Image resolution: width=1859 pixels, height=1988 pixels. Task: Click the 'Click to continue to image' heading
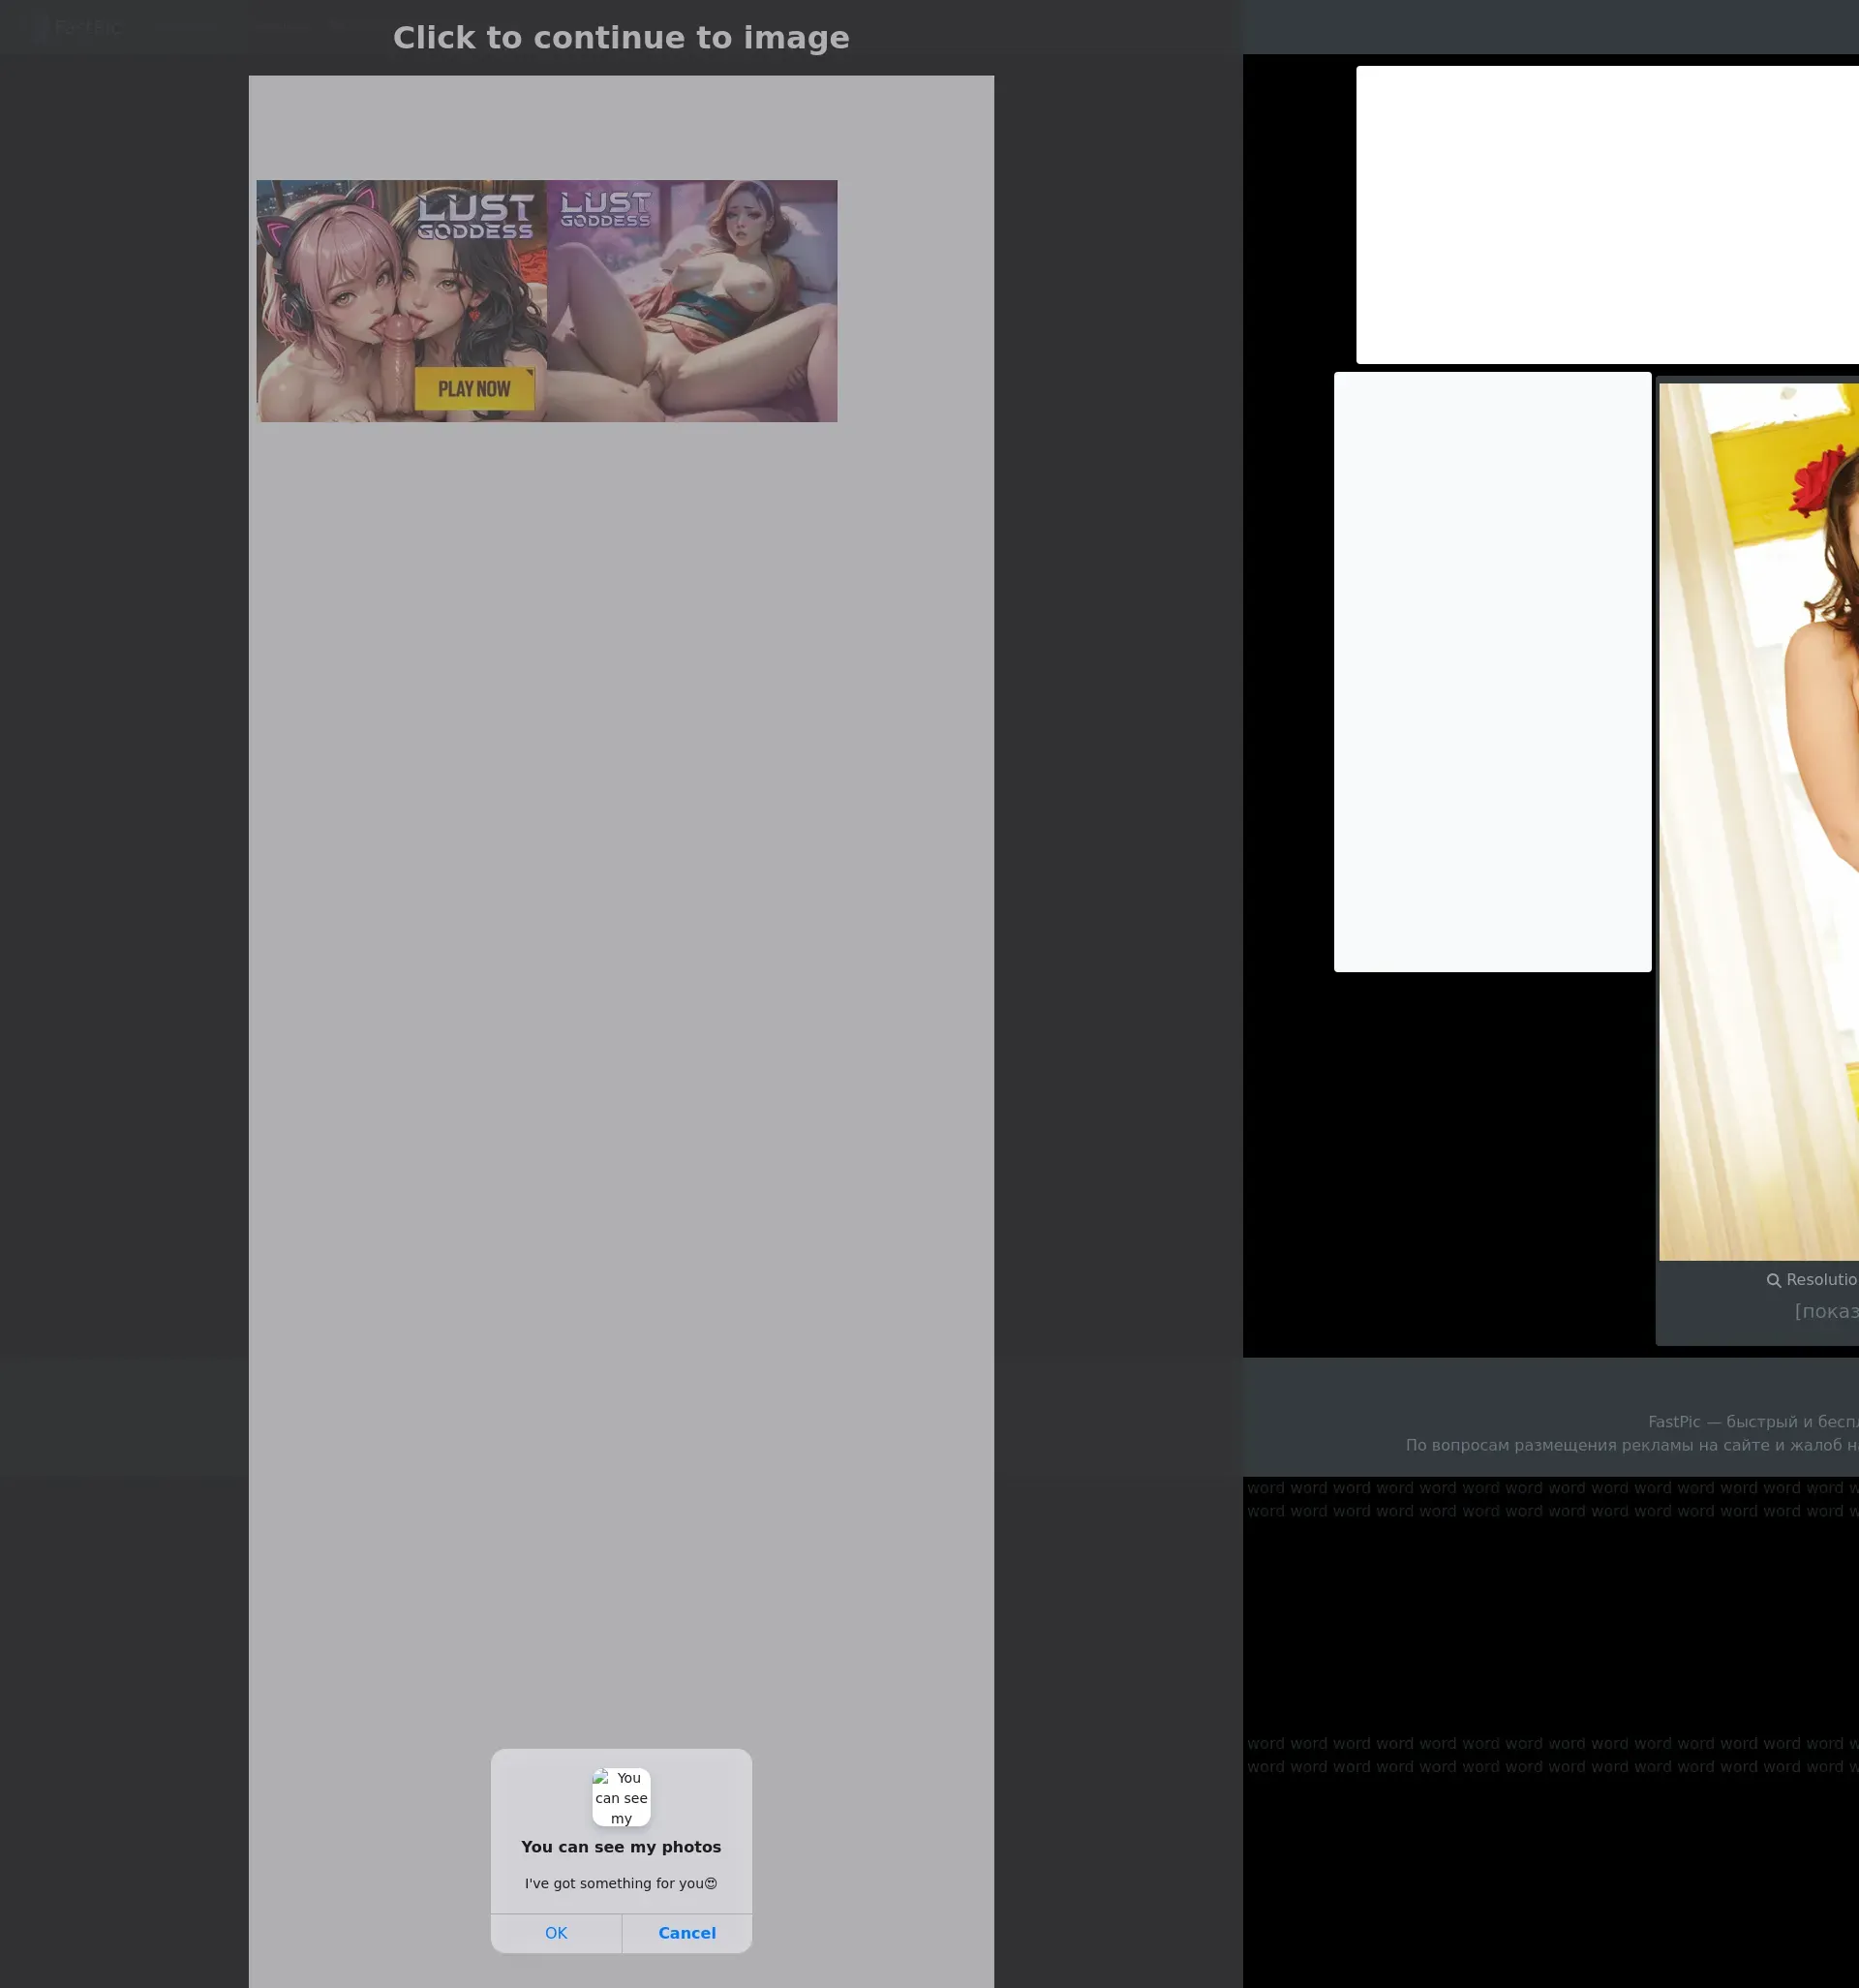tap(621, 38)
